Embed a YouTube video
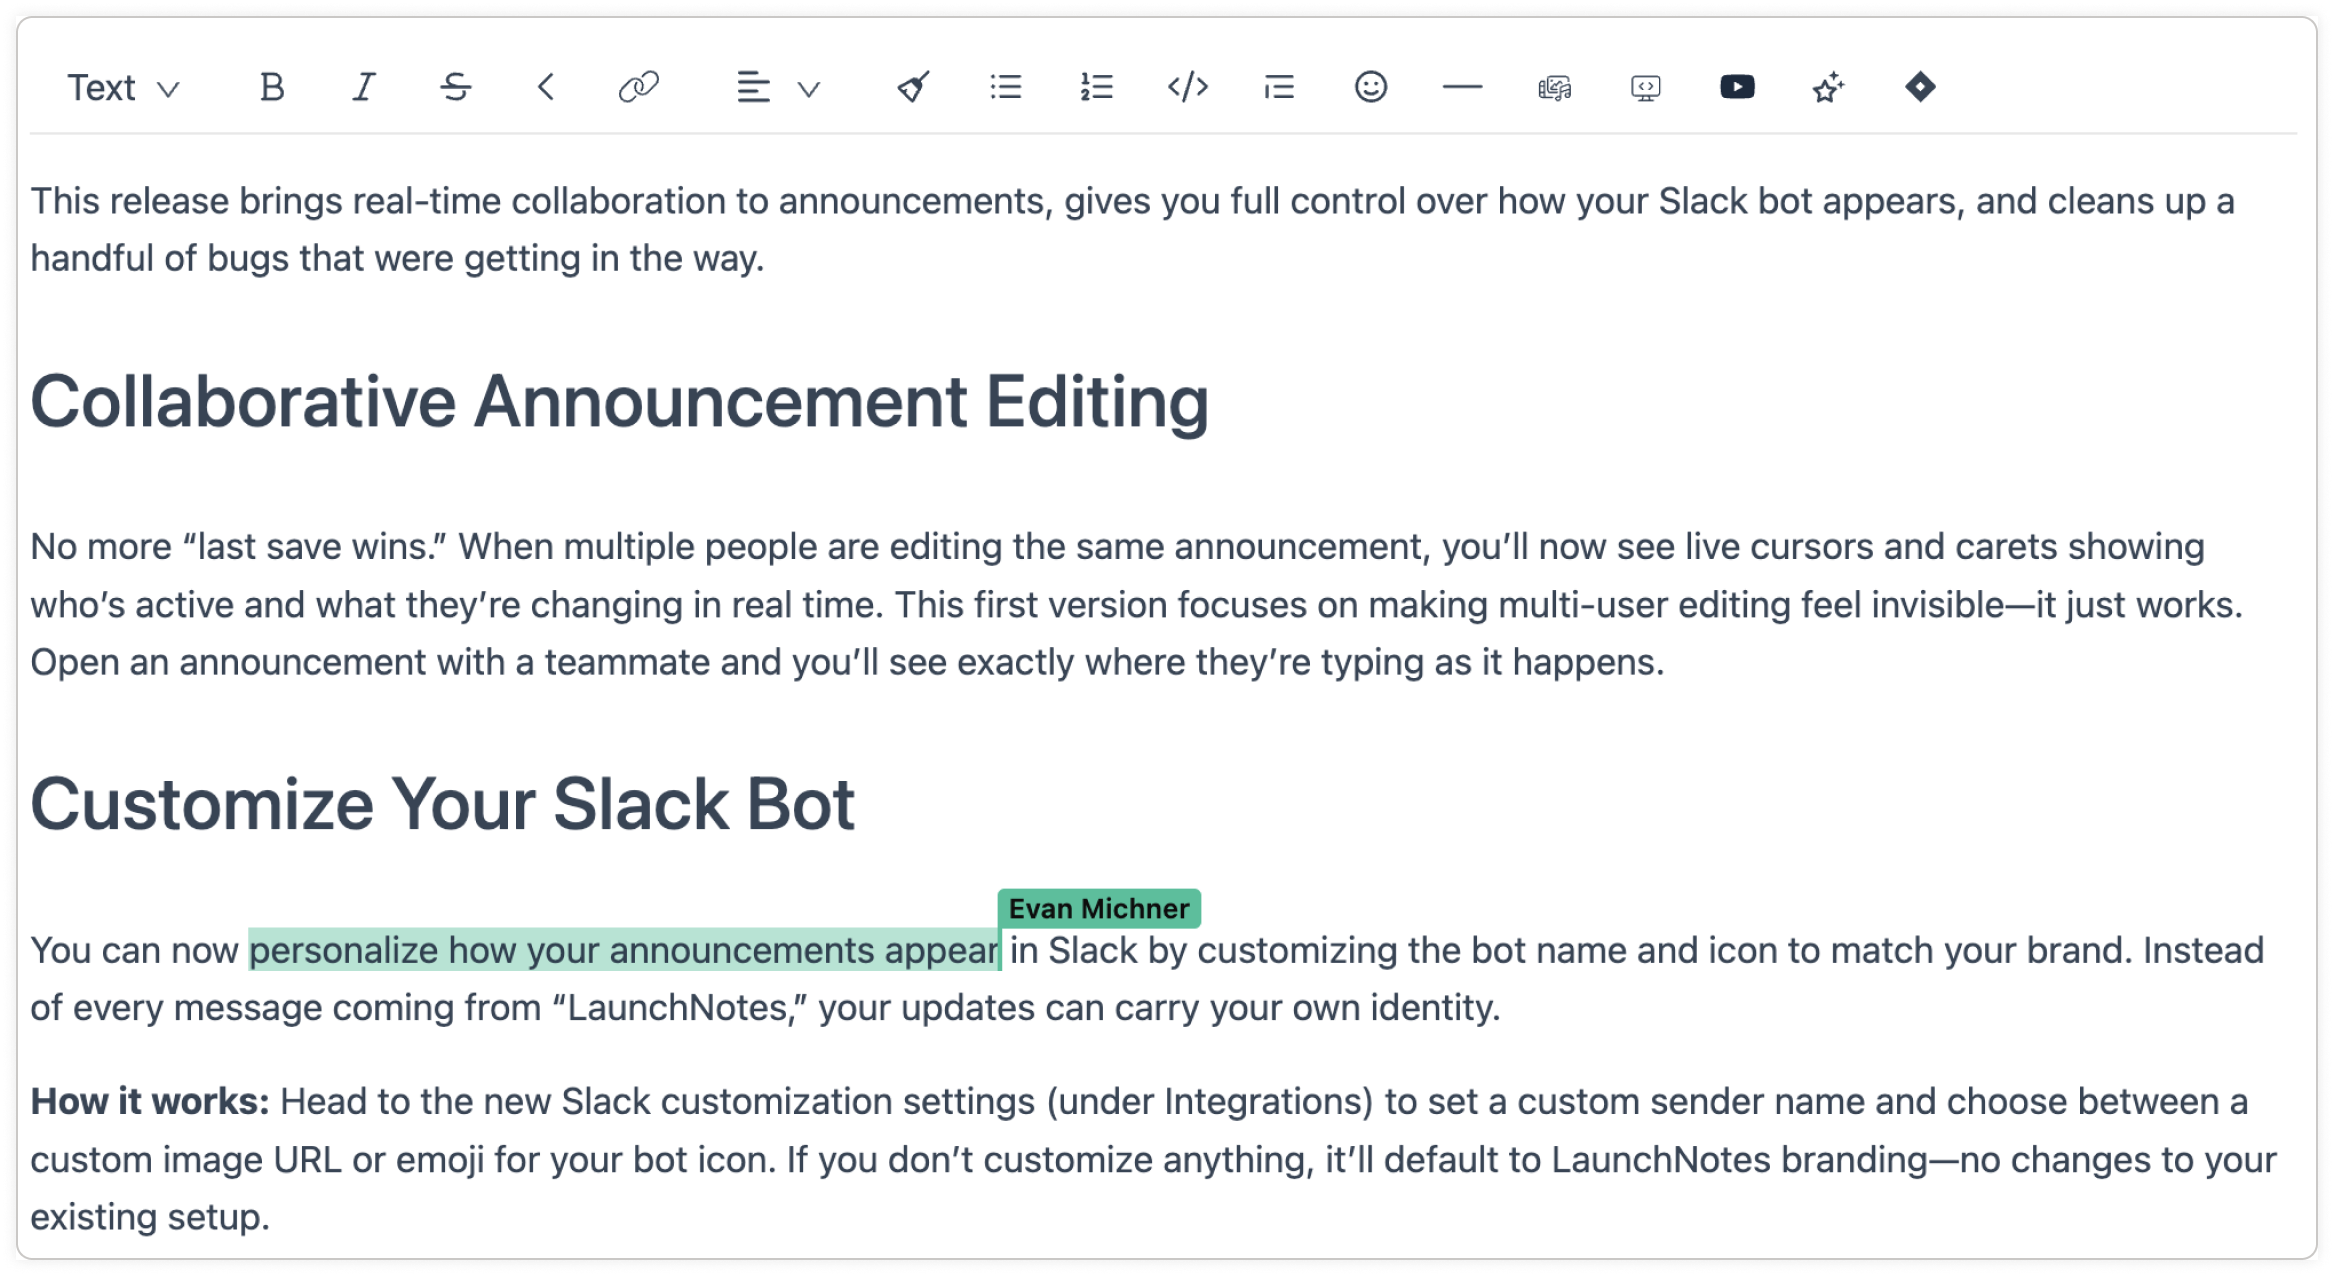The height and width of the screenshot is (1276, 2334). point(1737,88)
